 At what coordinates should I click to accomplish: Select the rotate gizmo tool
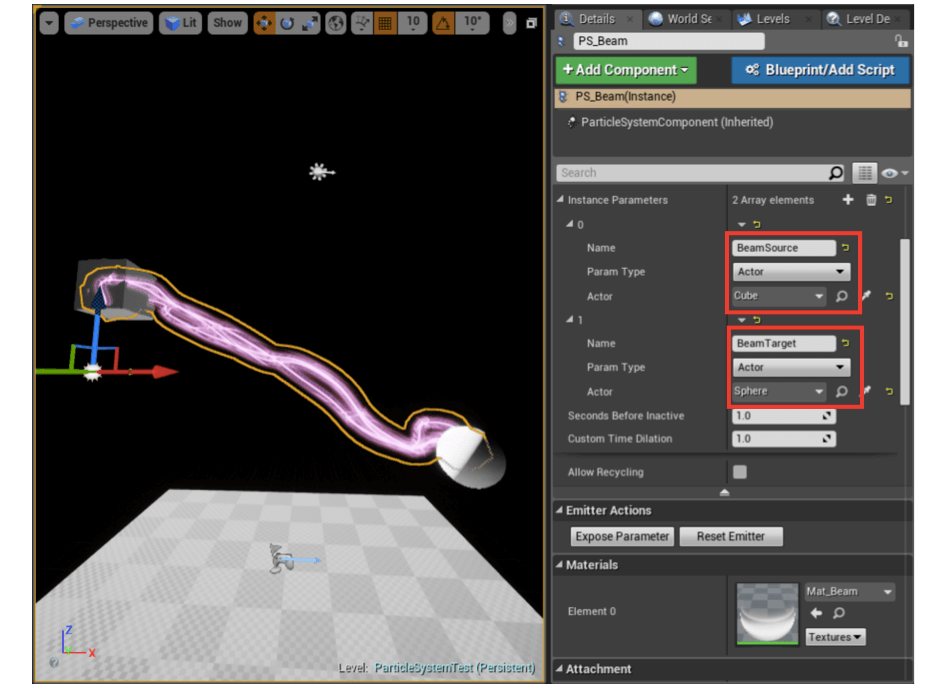(x=287, y=23)
